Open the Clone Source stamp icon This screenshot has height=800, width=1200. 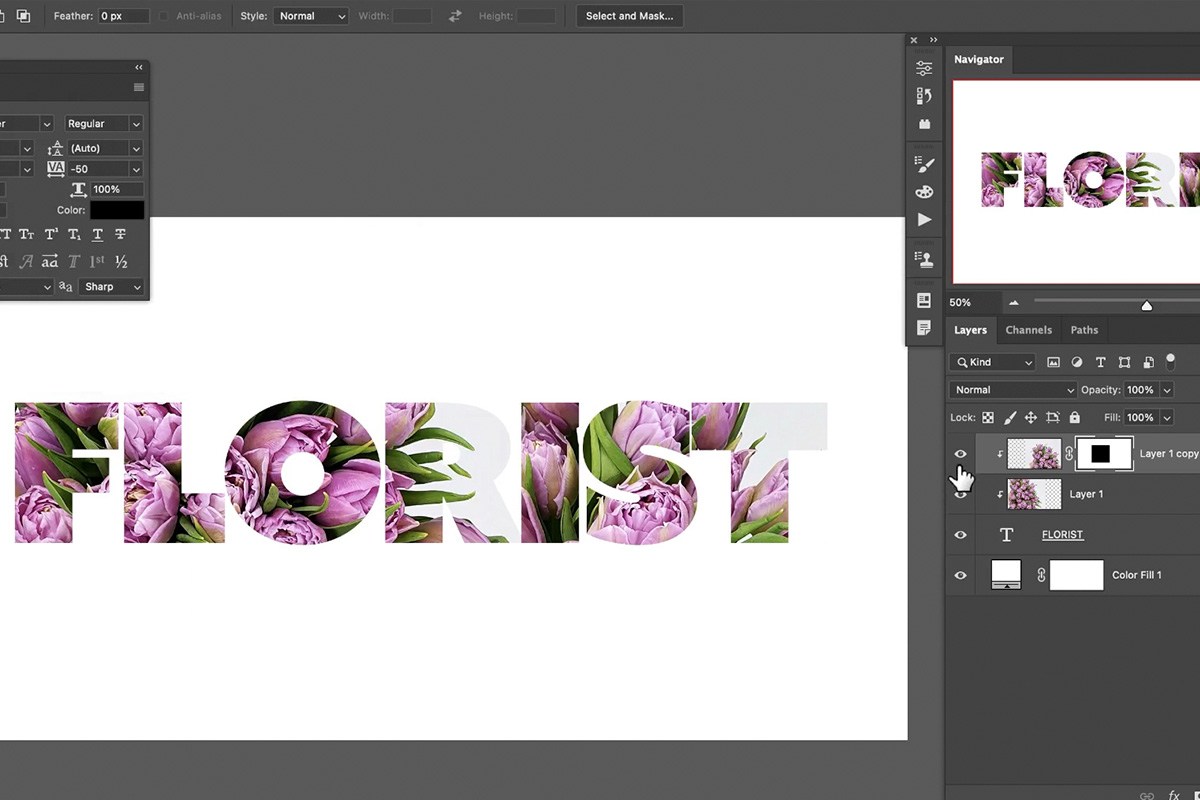coord(924,259)
